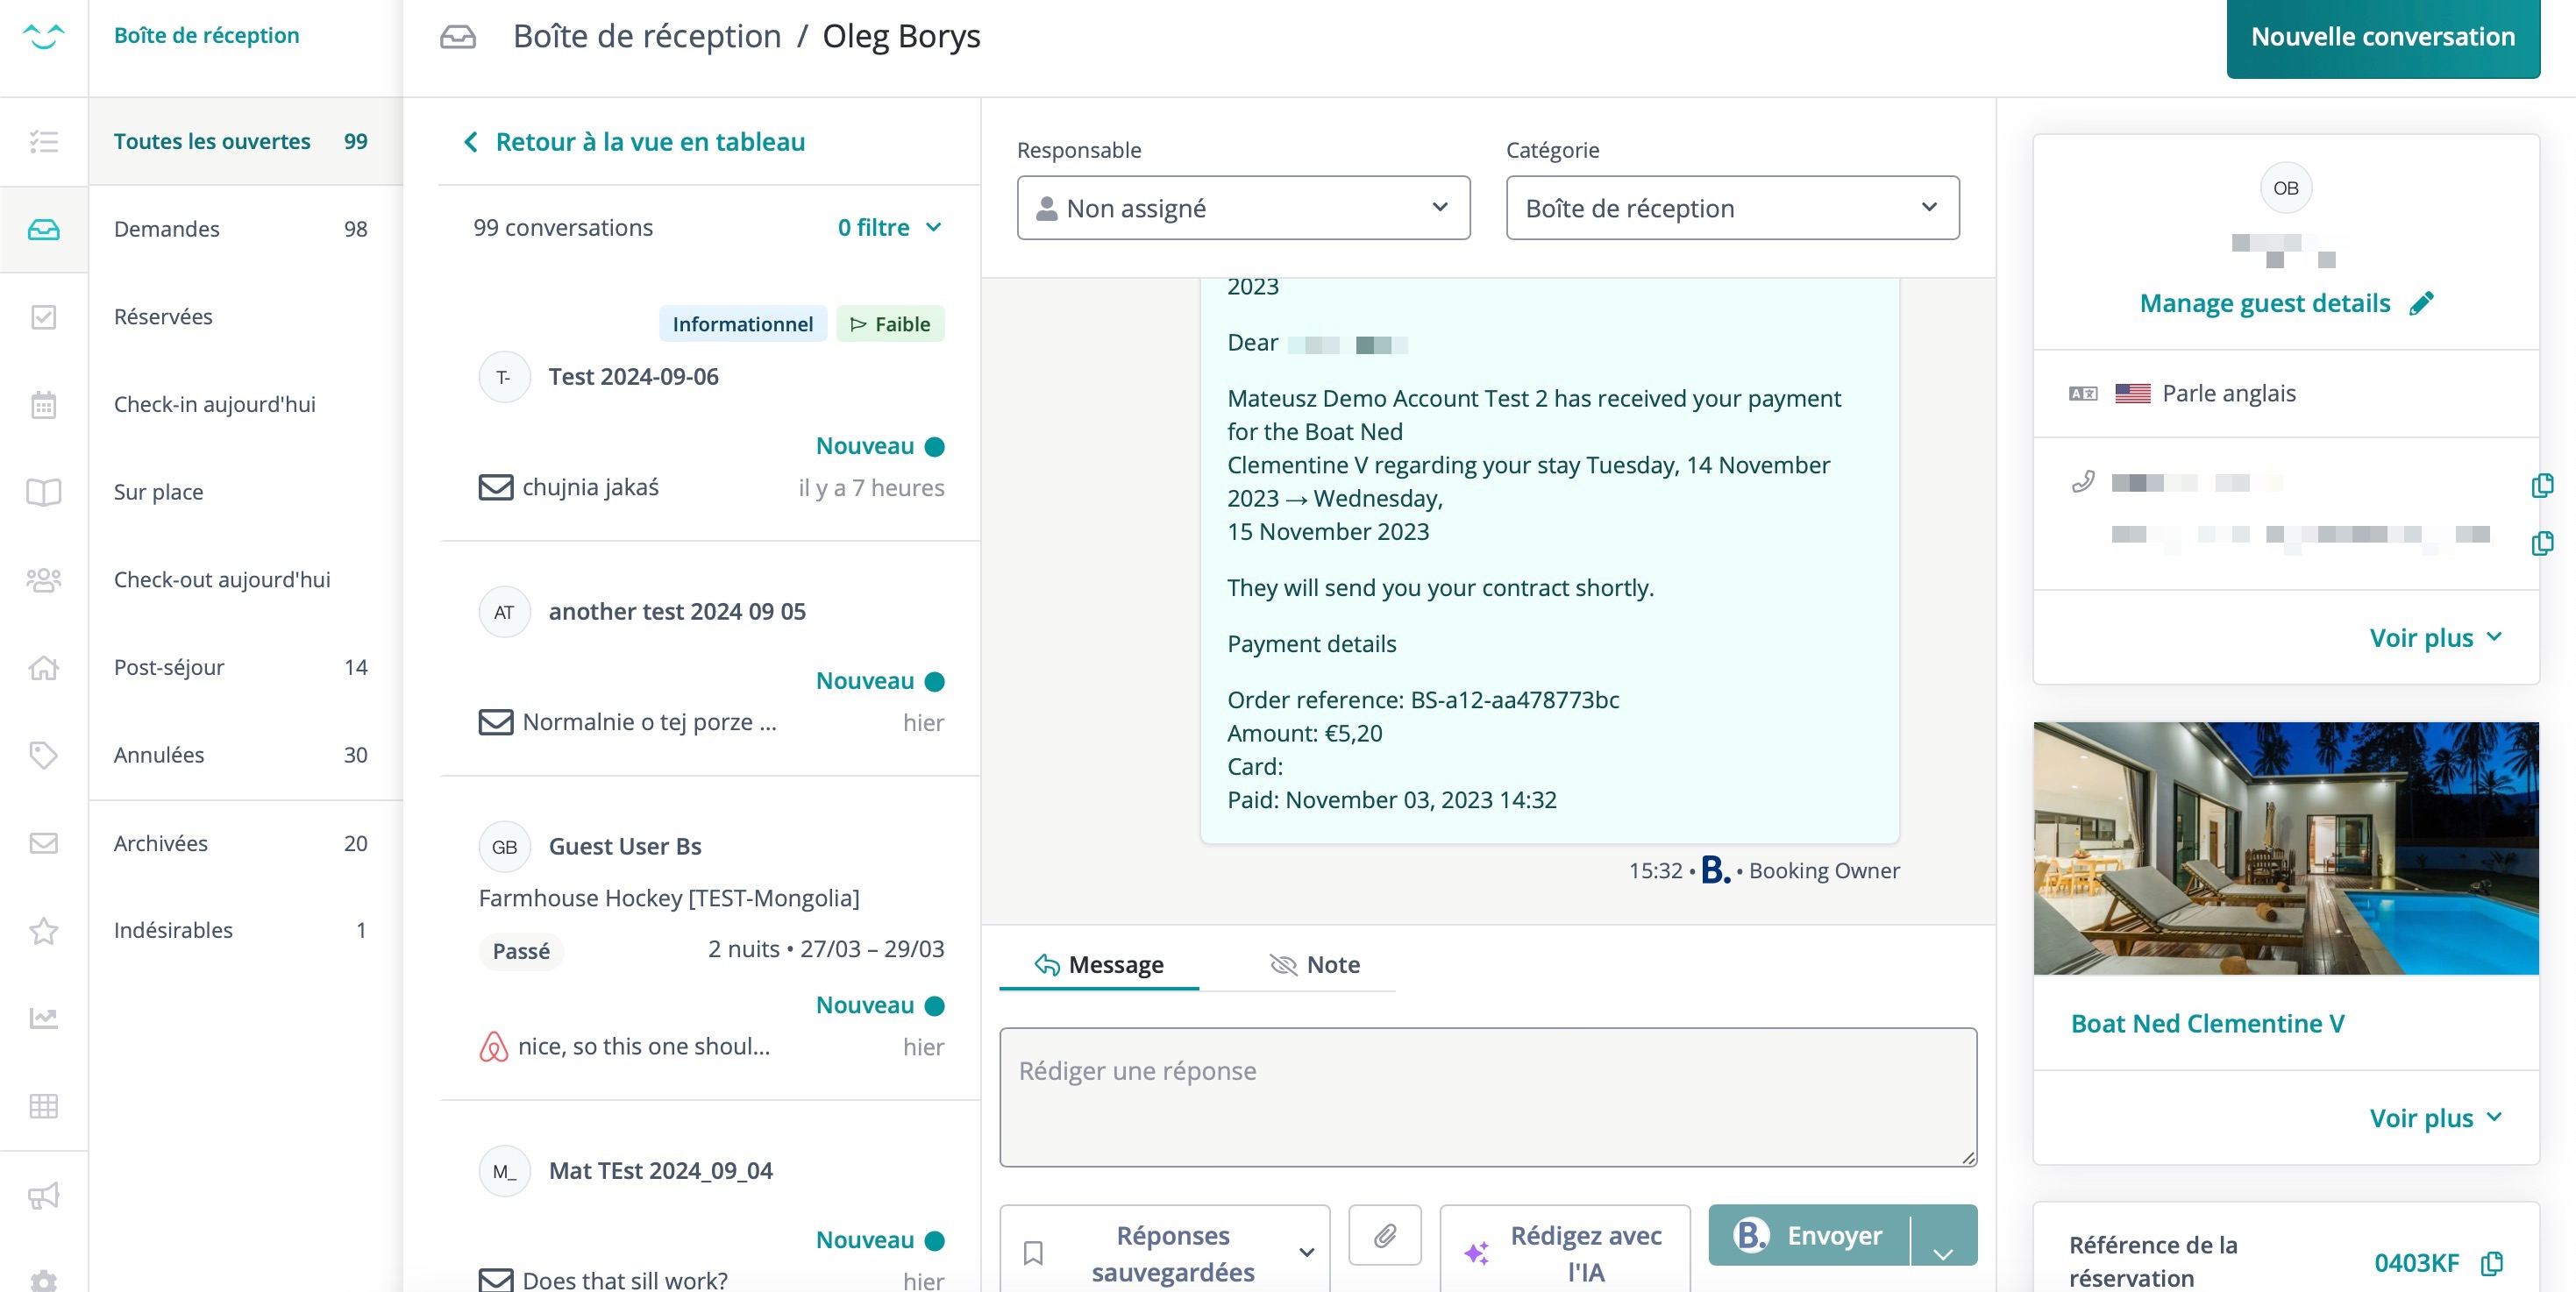The height and width of the screenshot is (1292, 2576).
Task: Click the Nouvelle conversation button
Action: 2382,37
